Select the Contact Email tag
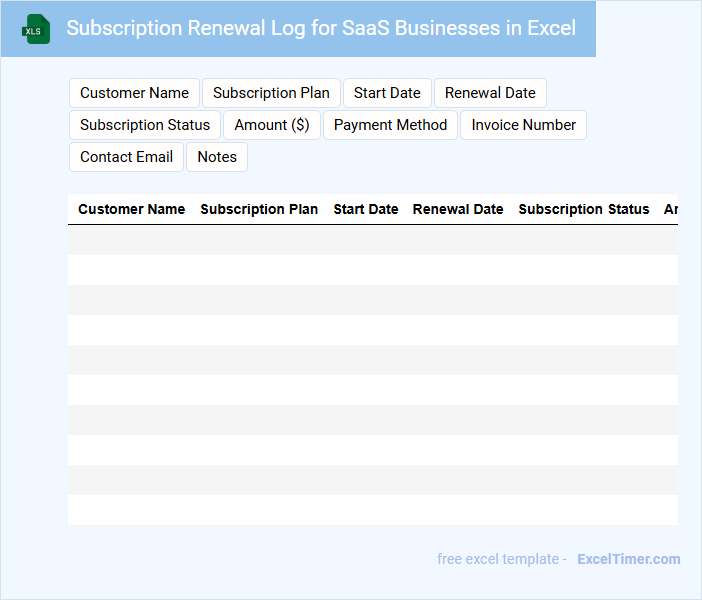This screenshot has height=600, width=702. 126,157
